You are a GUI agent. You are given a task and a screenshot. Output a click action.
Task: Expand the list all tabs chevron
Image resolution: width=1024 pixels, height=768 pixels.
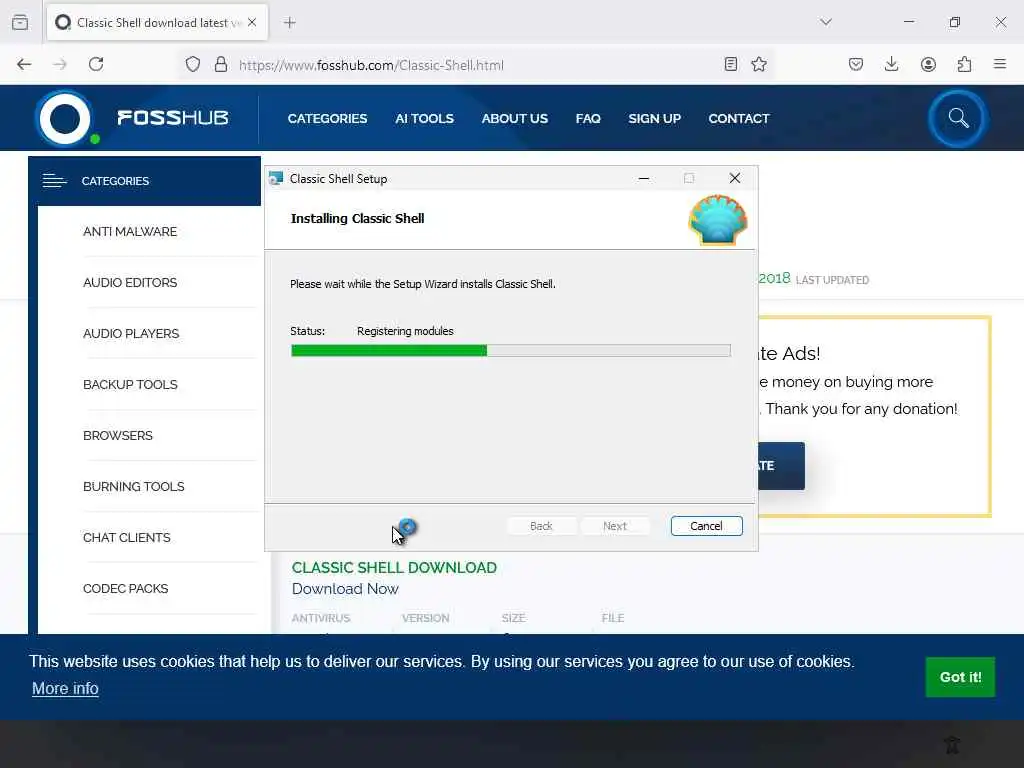tap(826, 22)
